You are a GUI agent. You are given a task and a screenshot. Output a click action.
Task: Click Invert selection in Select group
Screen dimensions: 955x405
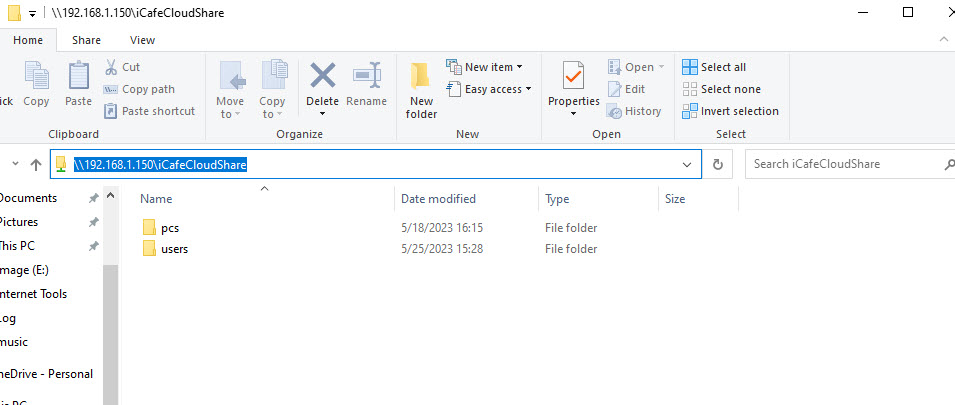730,111
